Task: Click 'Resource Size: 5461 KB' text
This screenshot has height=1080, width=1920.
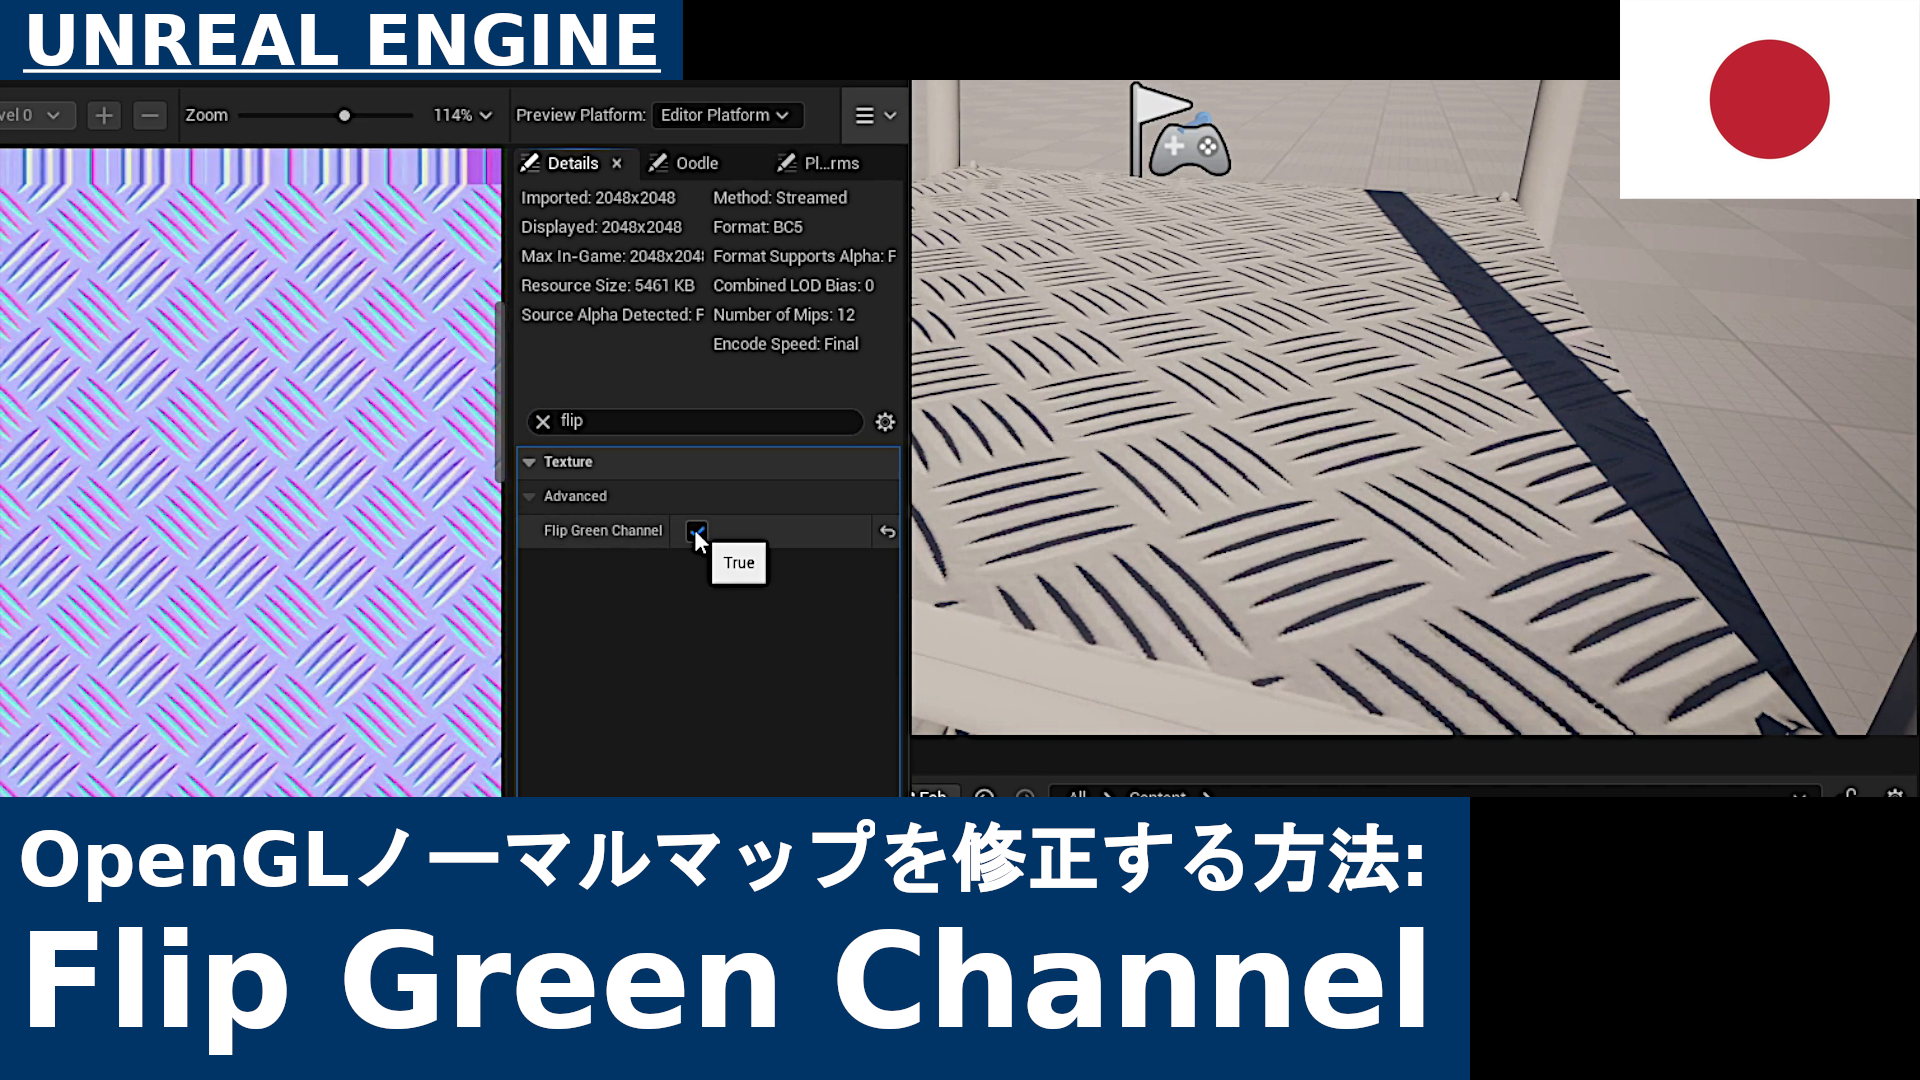Action: [x=607, y=286]
